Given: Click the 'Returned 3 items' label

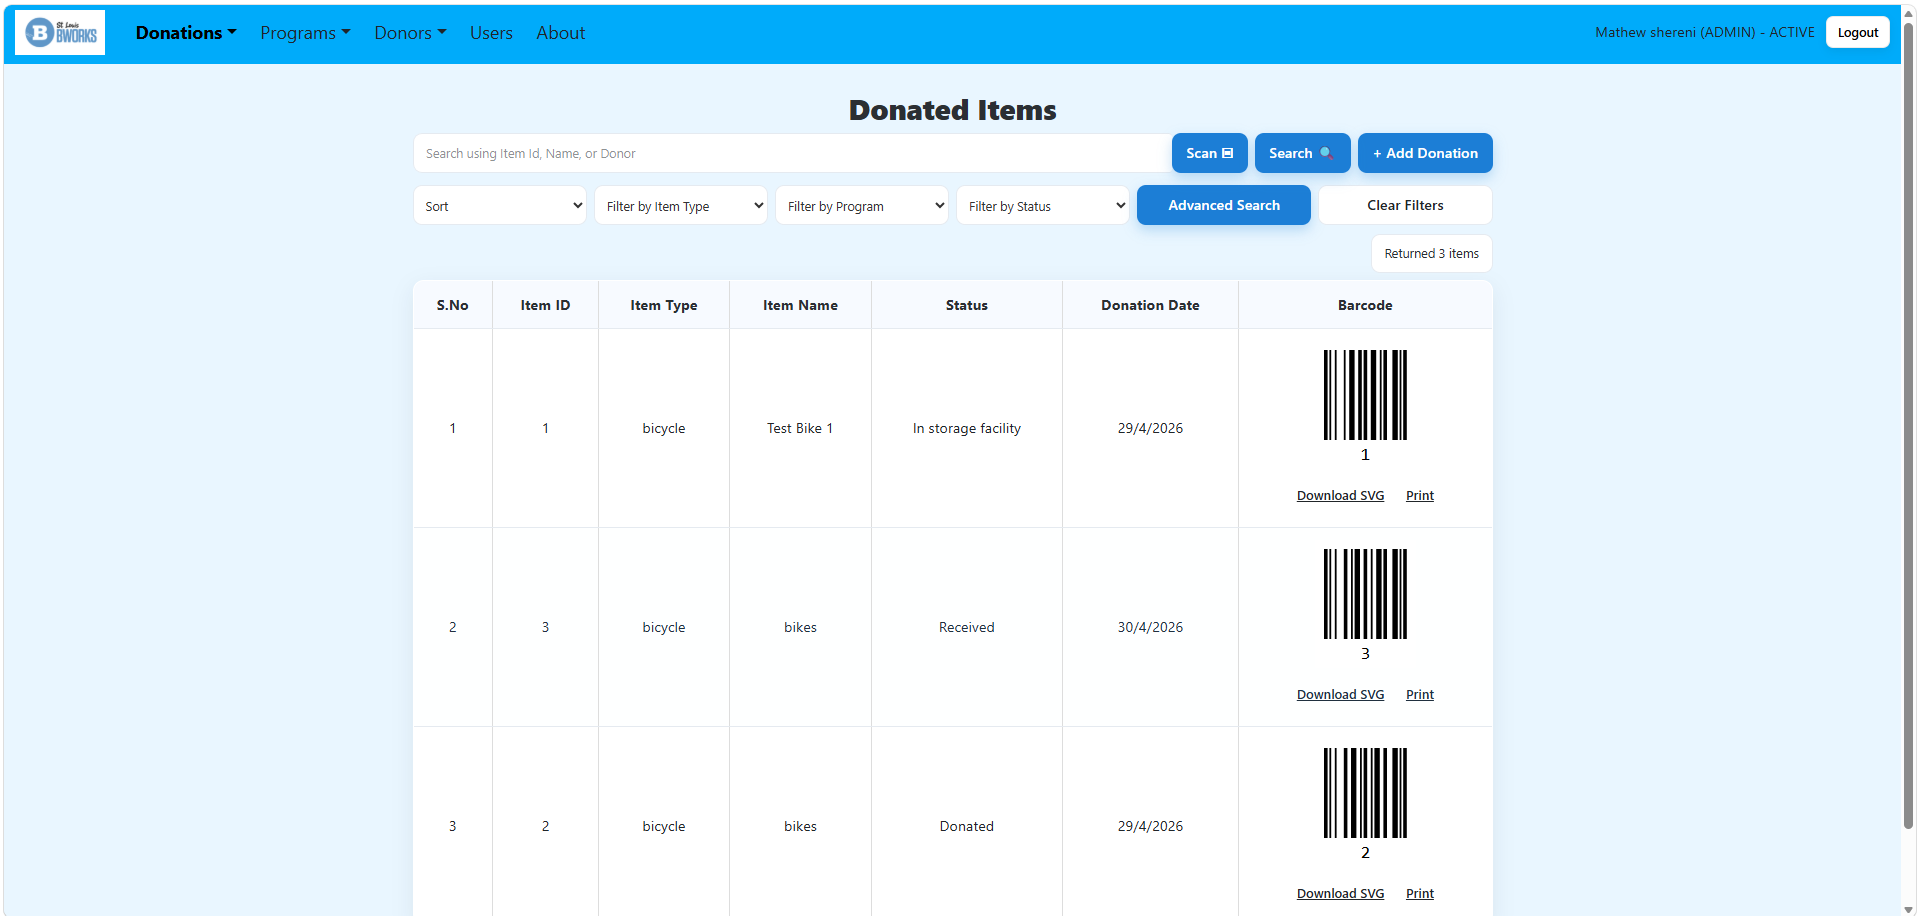Looking at the screenshot, I should pyautogui.click(x=1431, y=254).
